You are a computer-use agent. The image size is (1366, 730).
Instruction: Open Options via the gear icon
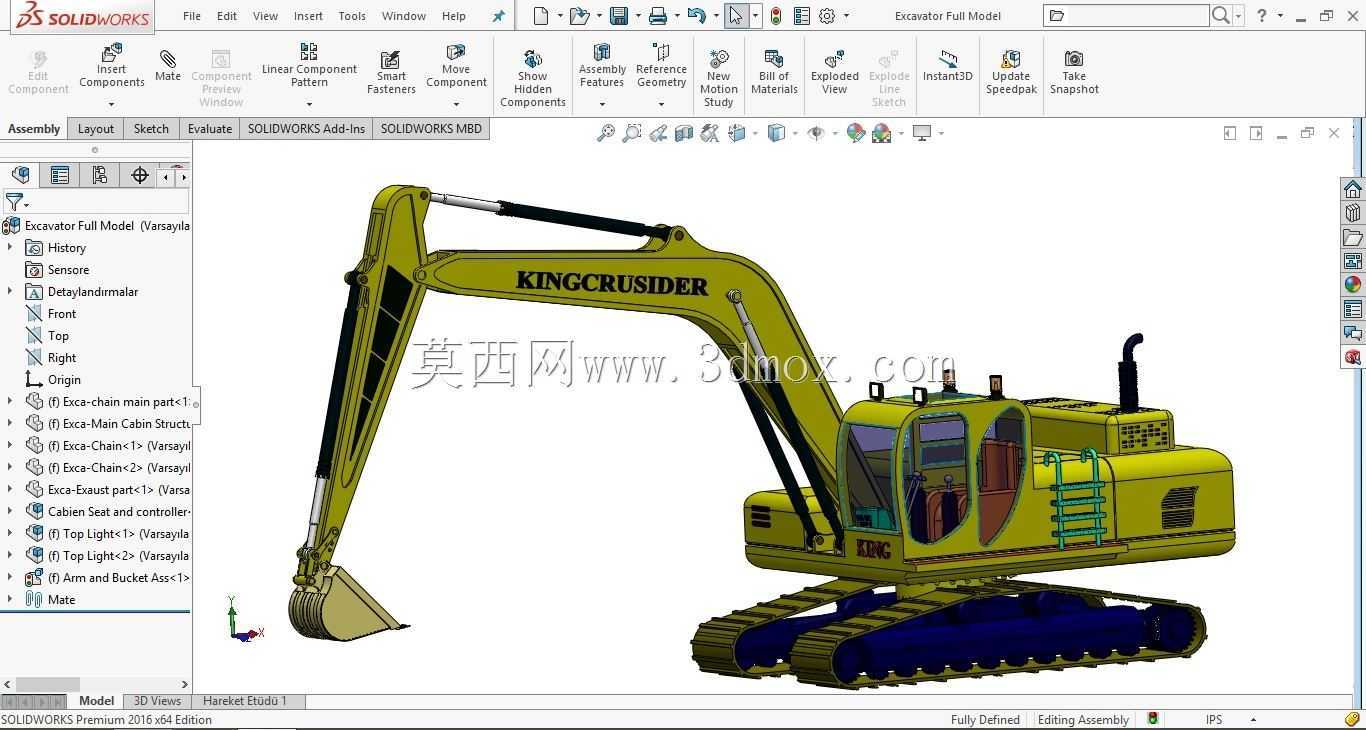(x=827, y=16)
